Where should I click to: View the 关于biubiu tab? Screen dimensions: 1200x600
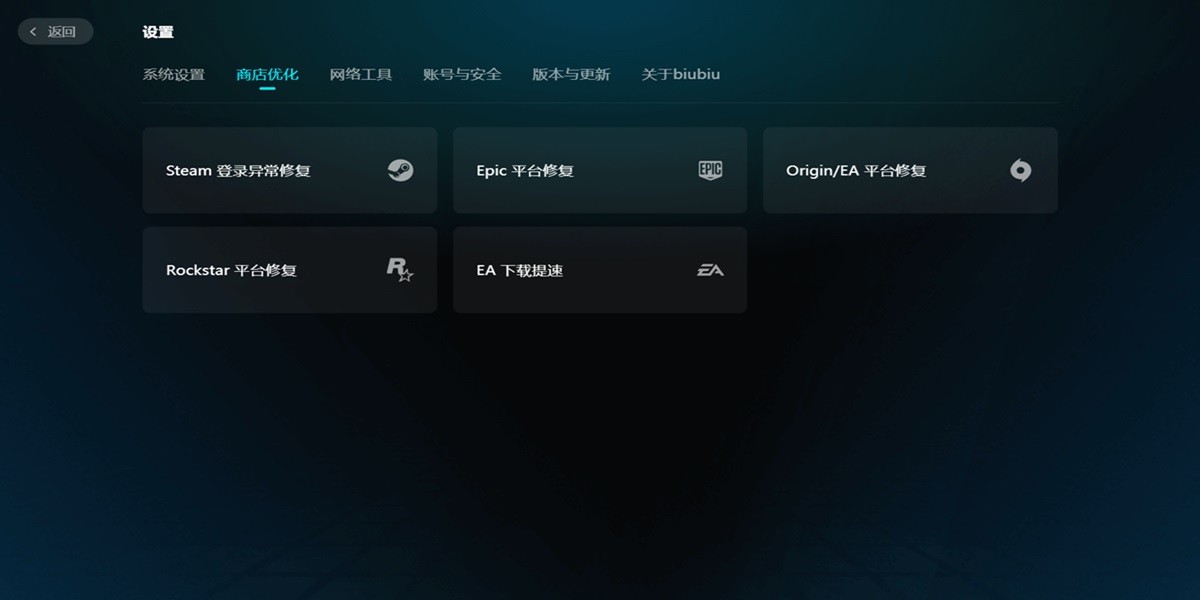[679, 73]
